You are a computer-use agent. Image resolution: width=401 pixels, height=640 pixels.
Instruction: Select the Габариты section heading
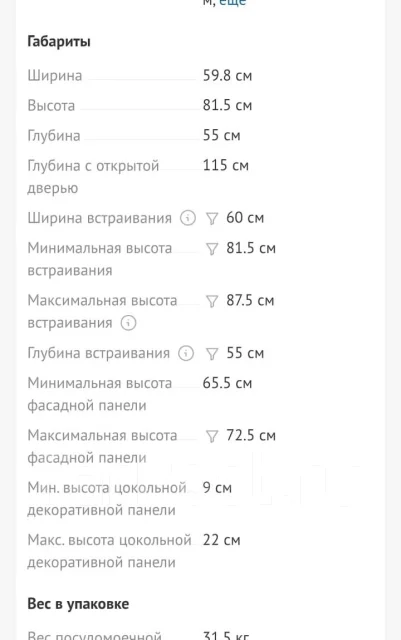tap(59, 42)
